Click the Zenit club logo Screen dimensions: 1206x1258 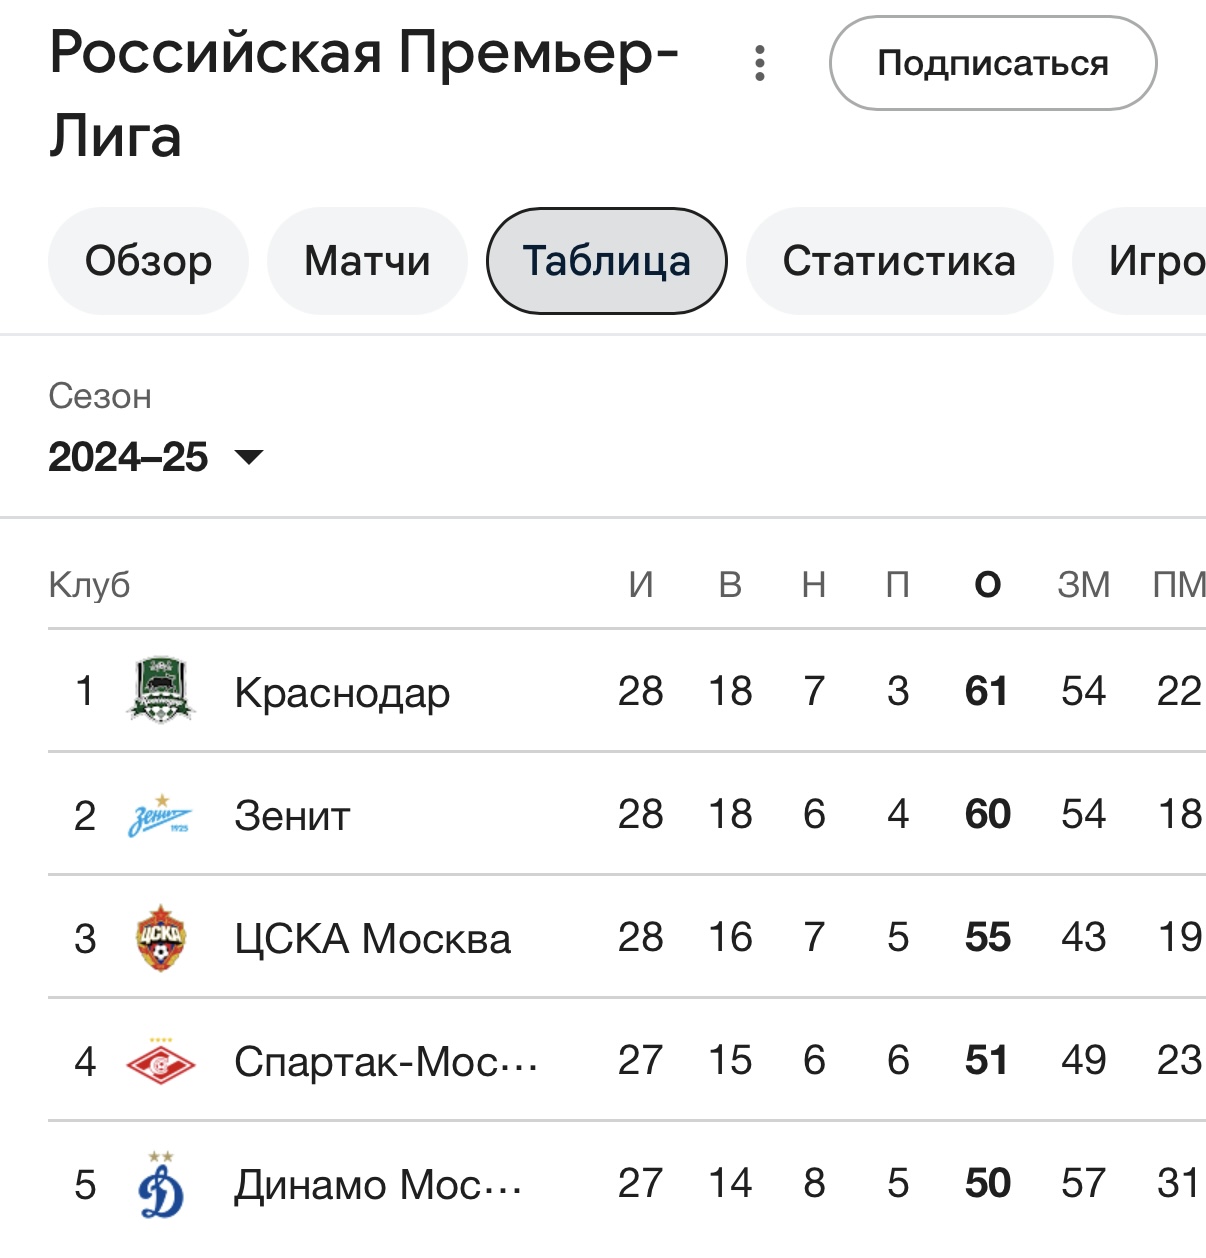[x=160, y=815]
